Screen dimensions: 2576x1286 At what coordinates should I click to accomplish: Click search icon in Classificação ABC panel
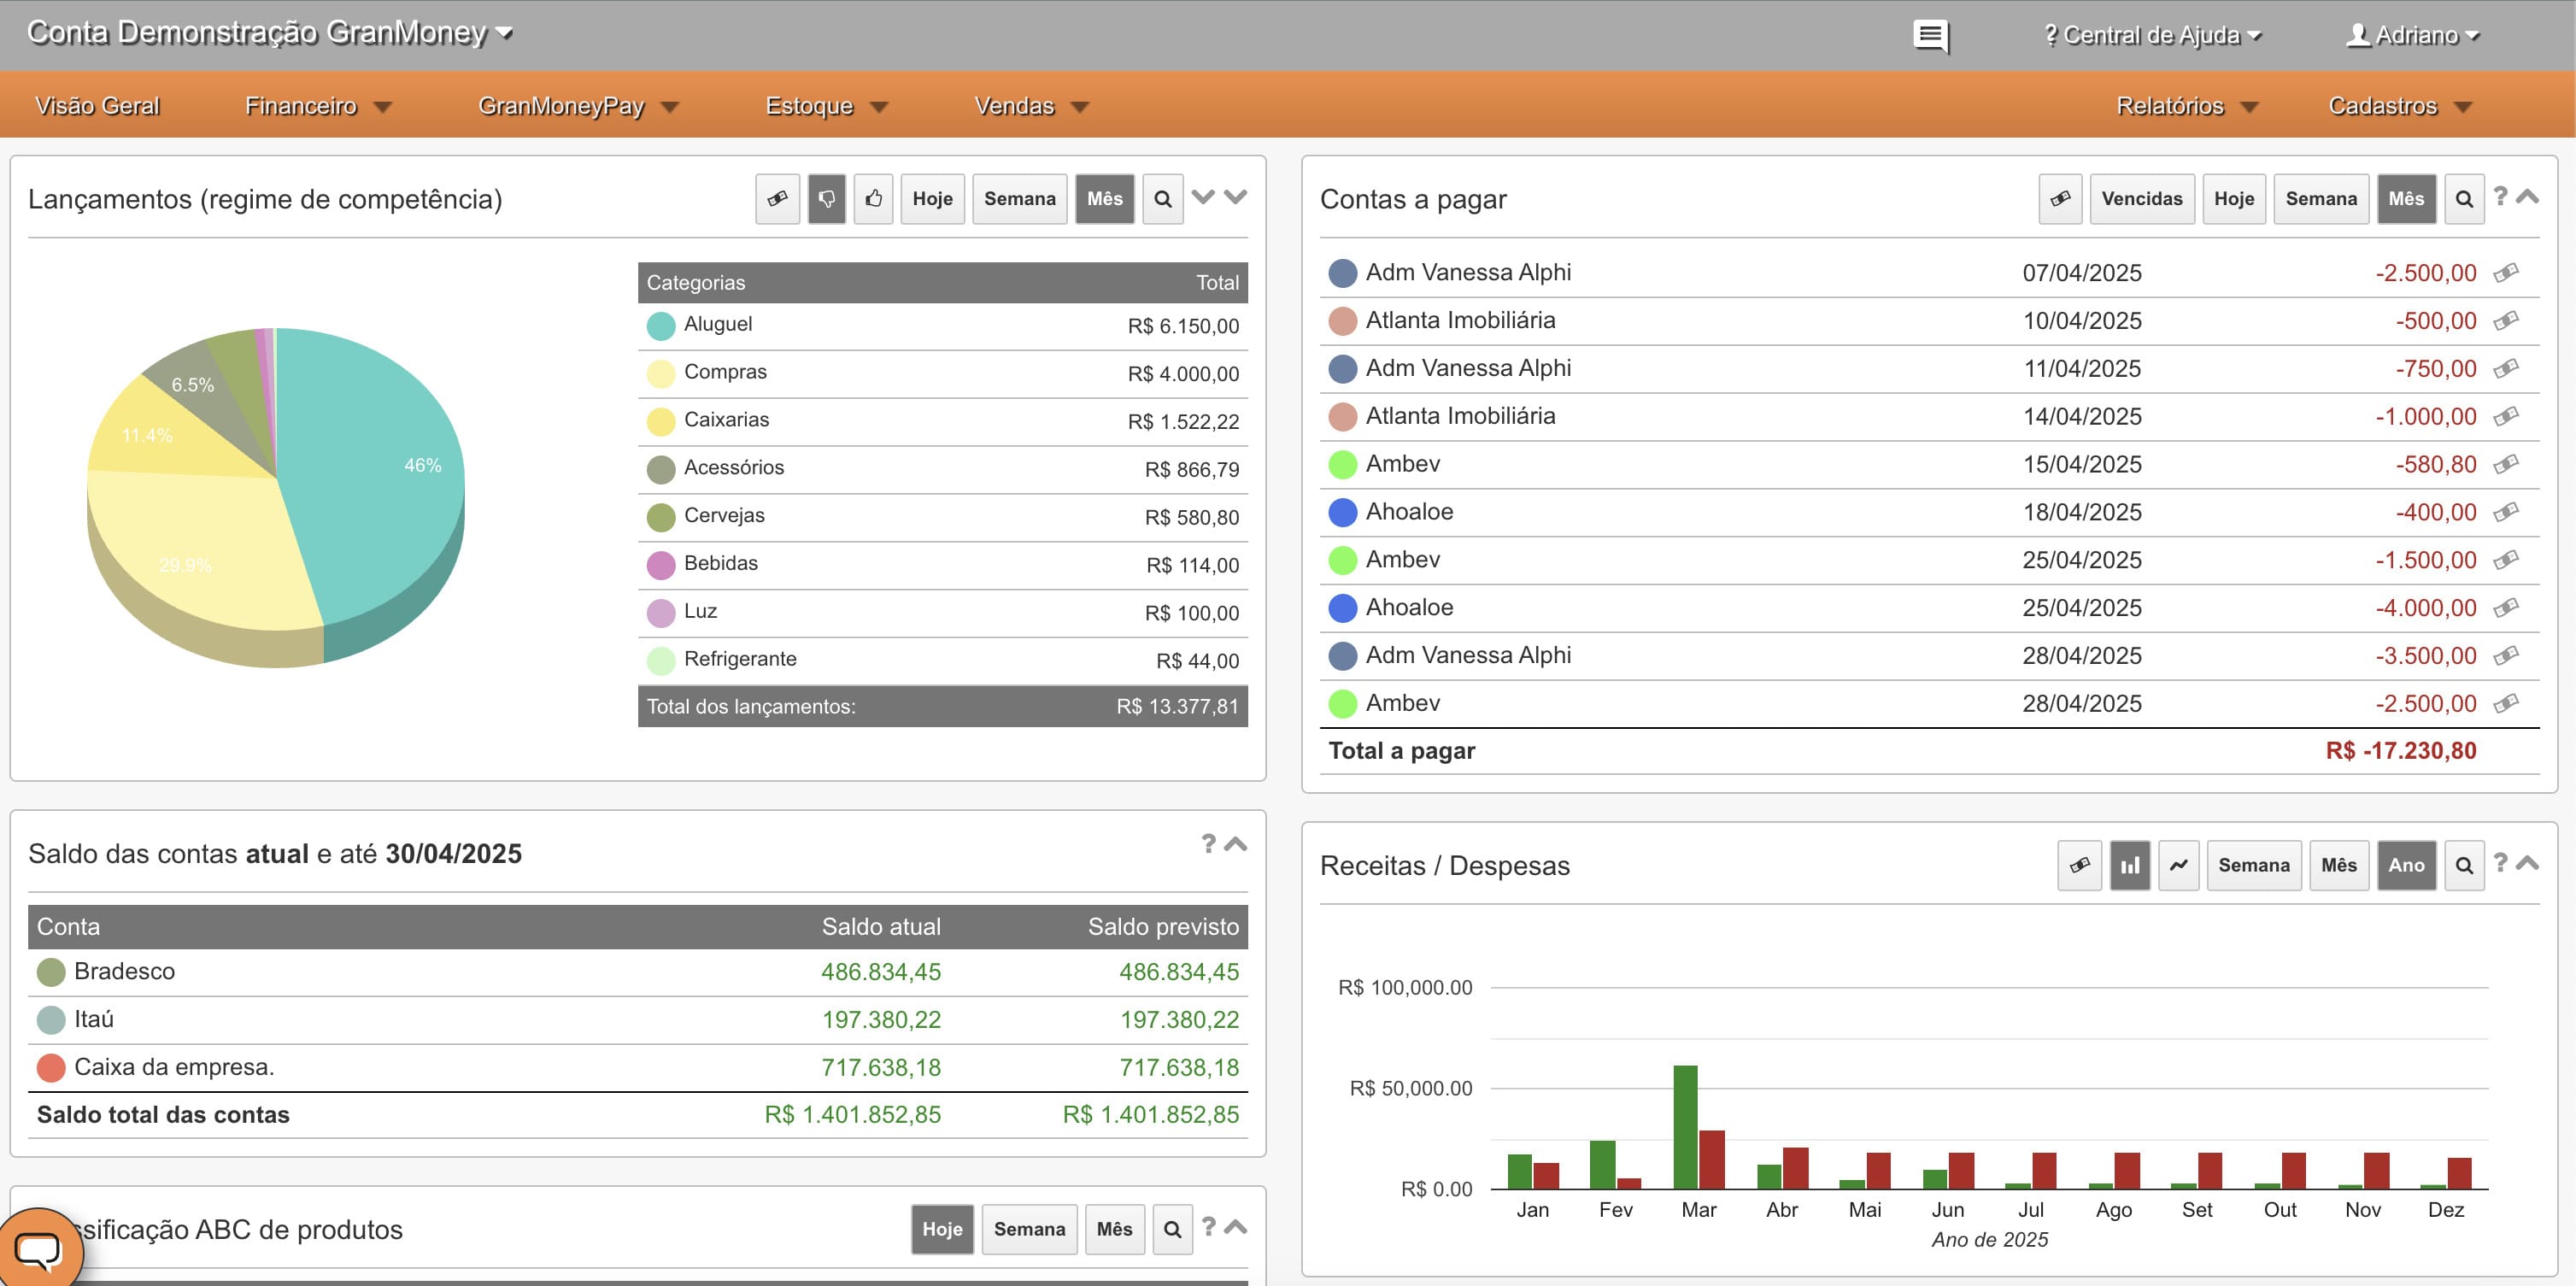pyautogui.click(x=1173, y=1230)
